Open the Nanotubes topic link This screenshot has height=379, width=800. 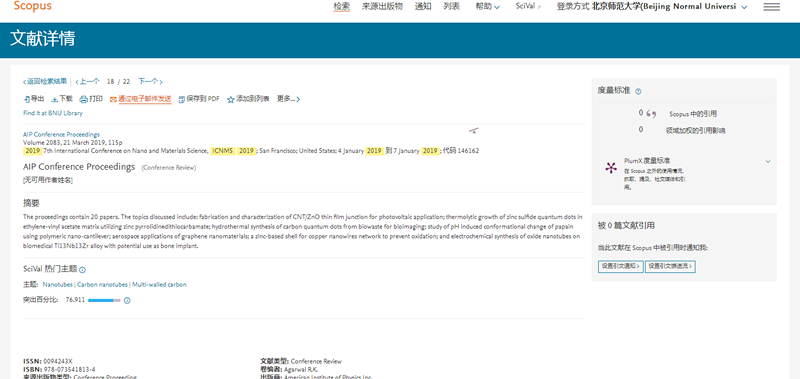point(58,285)
